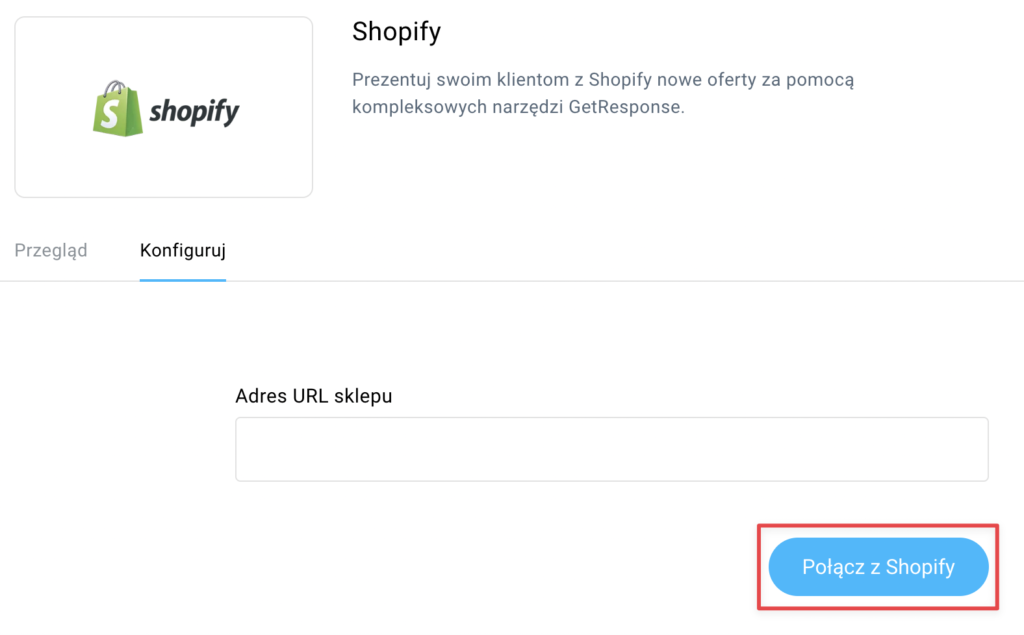
Task: Click the blue underline under Konfiguruj
Action: (183, 280)
